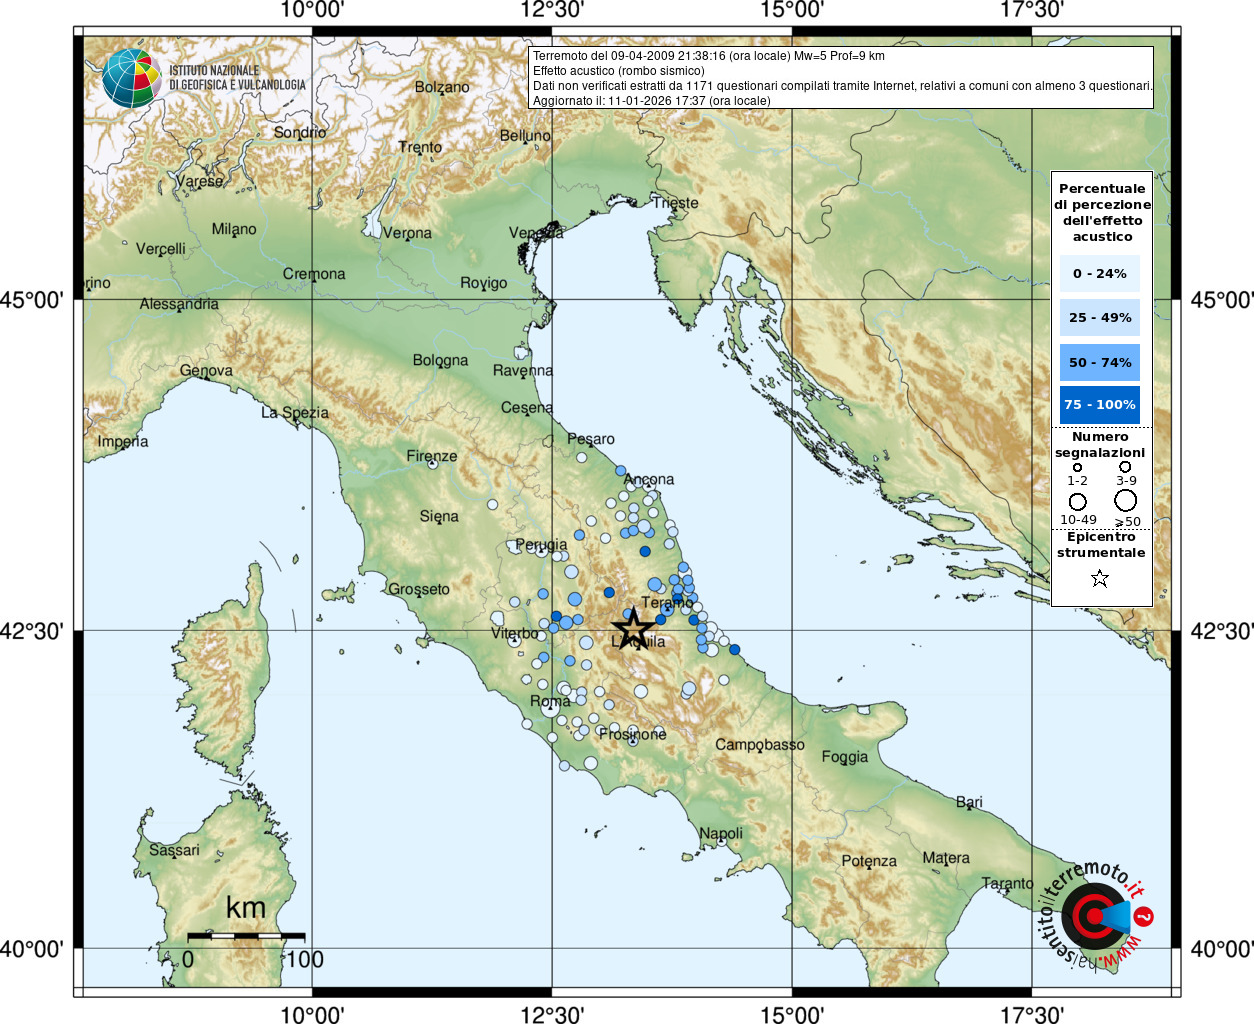This screenshot has height=1024, width=1254.
Task: Click the small star in the legend
Action: point(1100,578)
